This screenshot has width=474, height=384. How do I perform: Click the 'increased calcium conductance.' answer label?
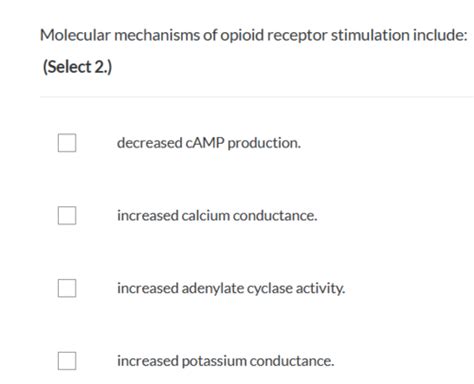[x=217, y=216]
